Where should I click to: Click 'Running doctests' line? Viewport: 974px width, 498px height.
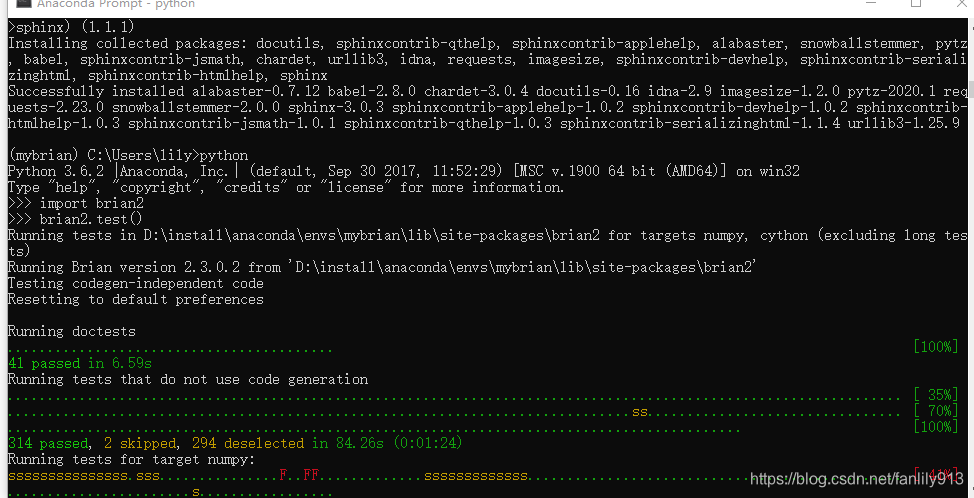click(71, 332)
